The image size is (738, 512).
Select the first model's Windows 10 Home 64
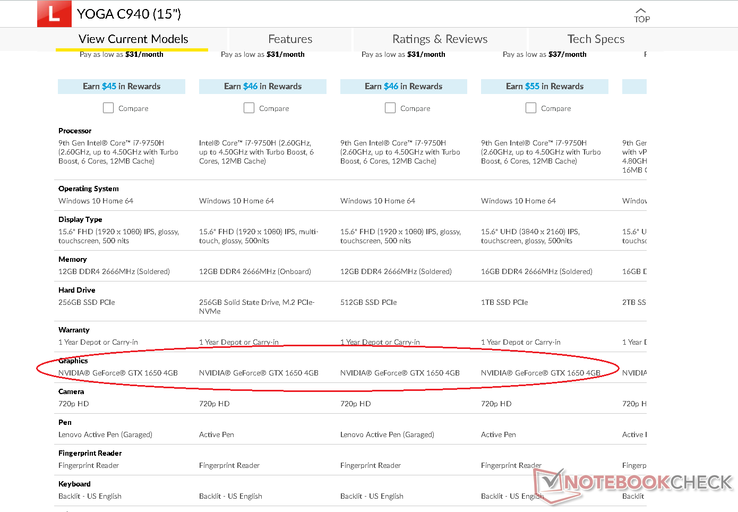(x=96, y=201)
